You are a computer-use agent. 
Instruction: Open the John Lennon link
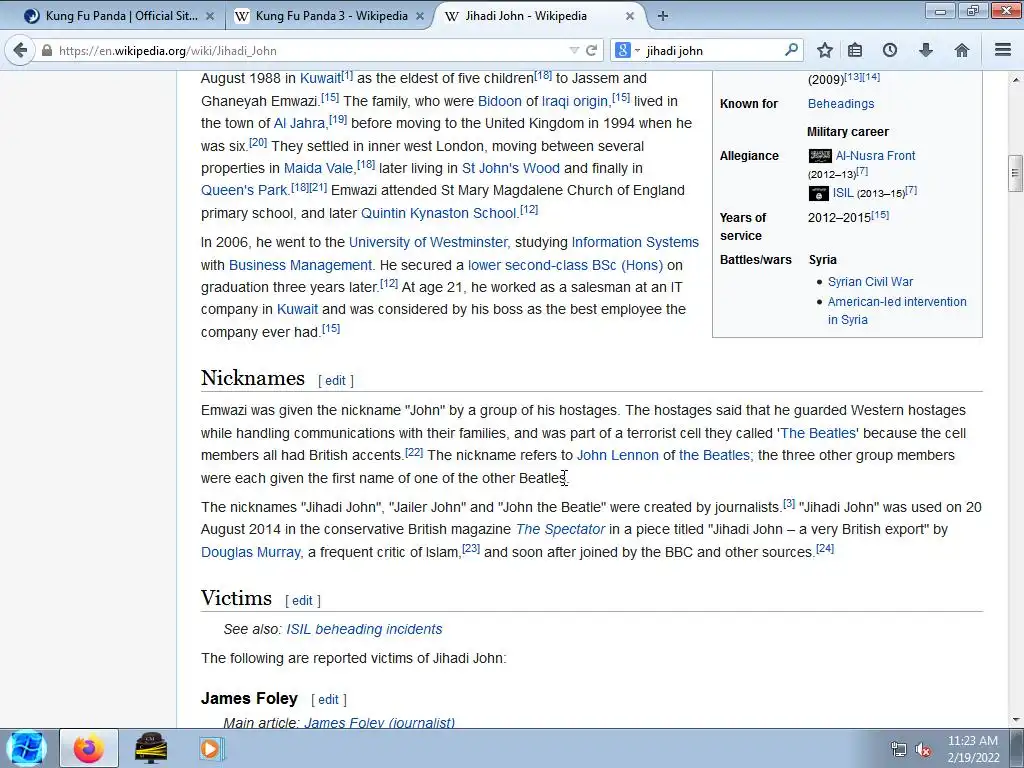coord(617,456)
